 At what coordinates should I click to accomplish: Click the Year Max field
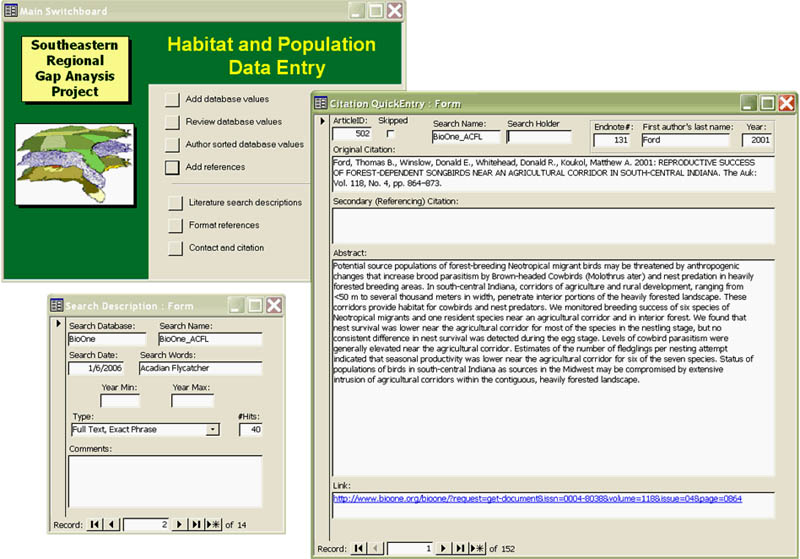click(x=192, y=401)
